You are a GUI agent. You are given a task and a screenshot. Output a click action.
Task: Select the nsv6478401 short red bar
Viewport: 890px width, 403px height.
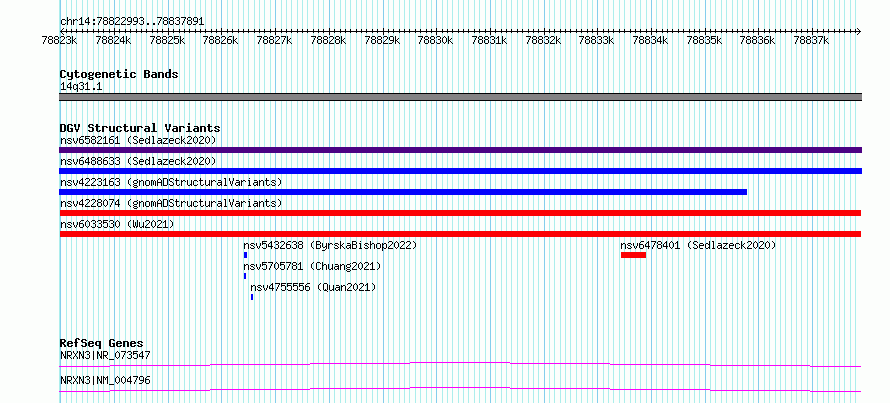click(x=633, y=255)
